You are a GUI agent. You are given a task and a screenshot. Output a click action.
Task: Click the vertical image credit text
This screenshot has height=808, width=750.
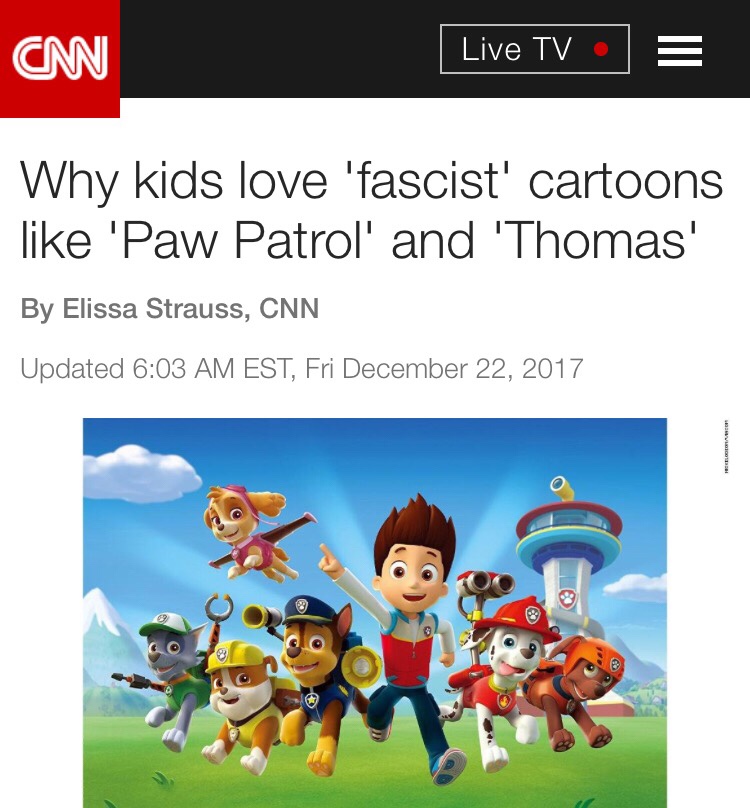[x=726, y=447]
